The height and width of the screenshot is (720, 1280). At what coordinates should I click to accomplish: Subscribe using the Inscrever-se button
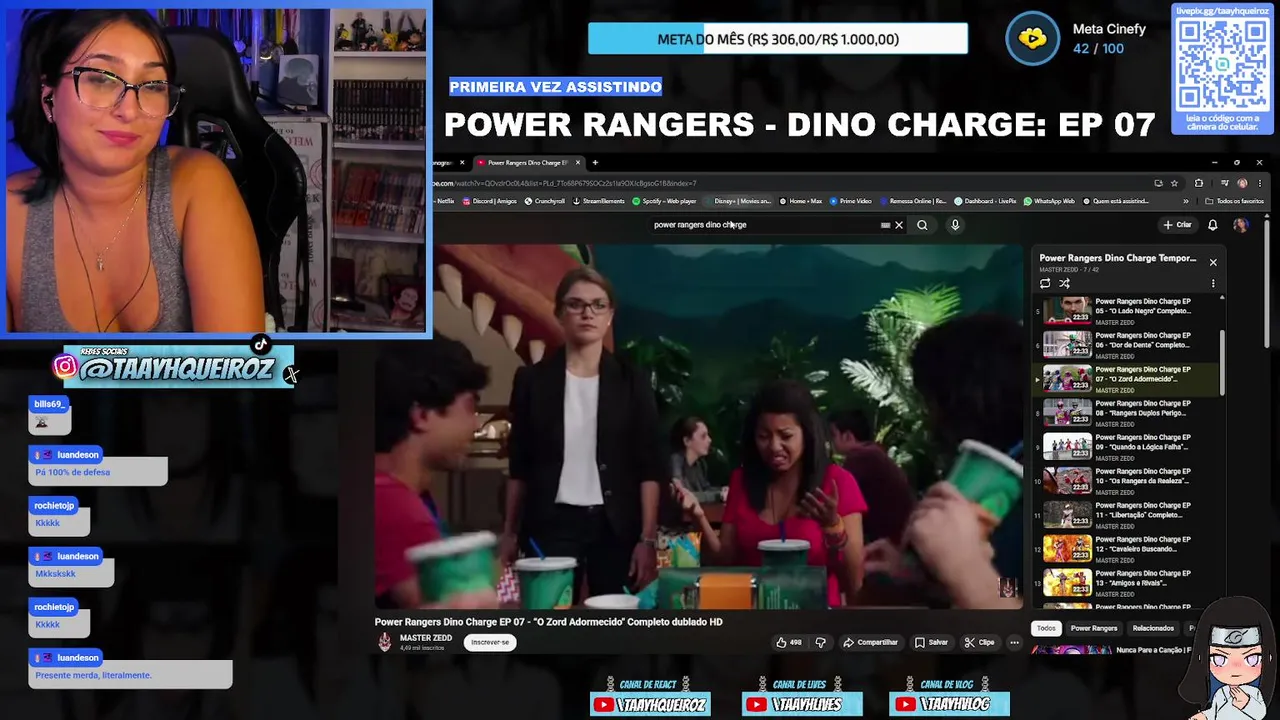[490, 642]
